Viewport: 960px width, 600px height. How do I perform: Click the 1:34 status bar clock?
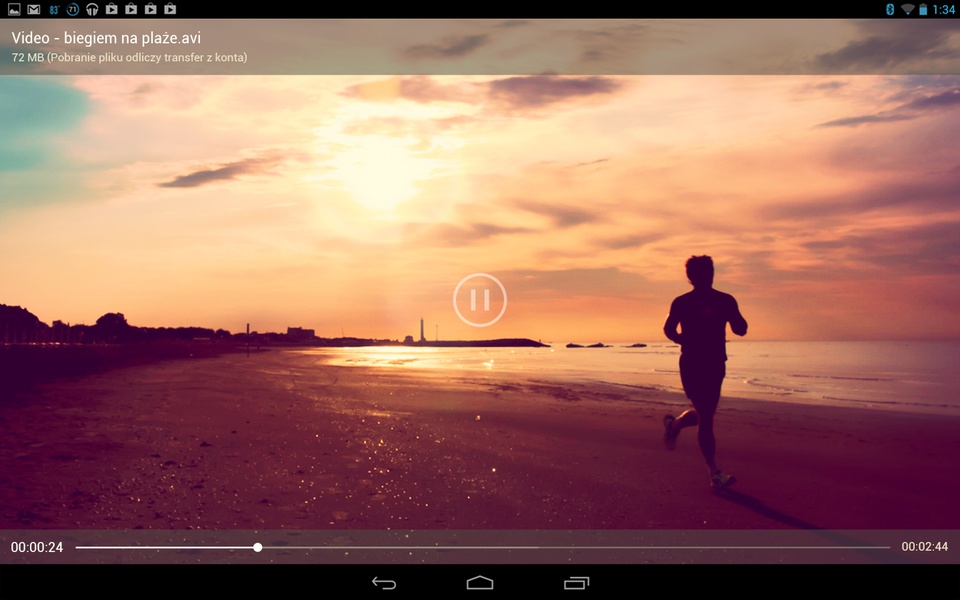[943, 10]
